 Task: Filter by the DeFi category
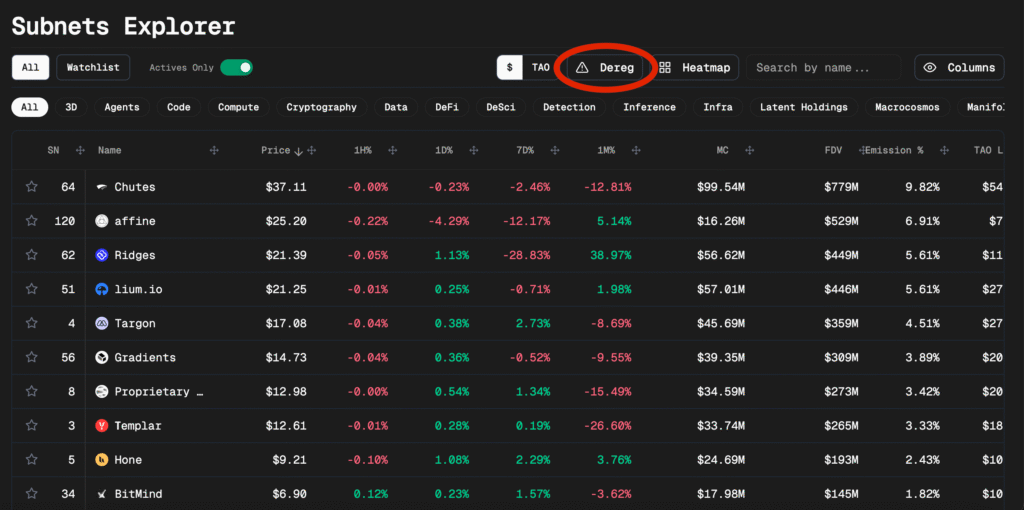[447, 107]
